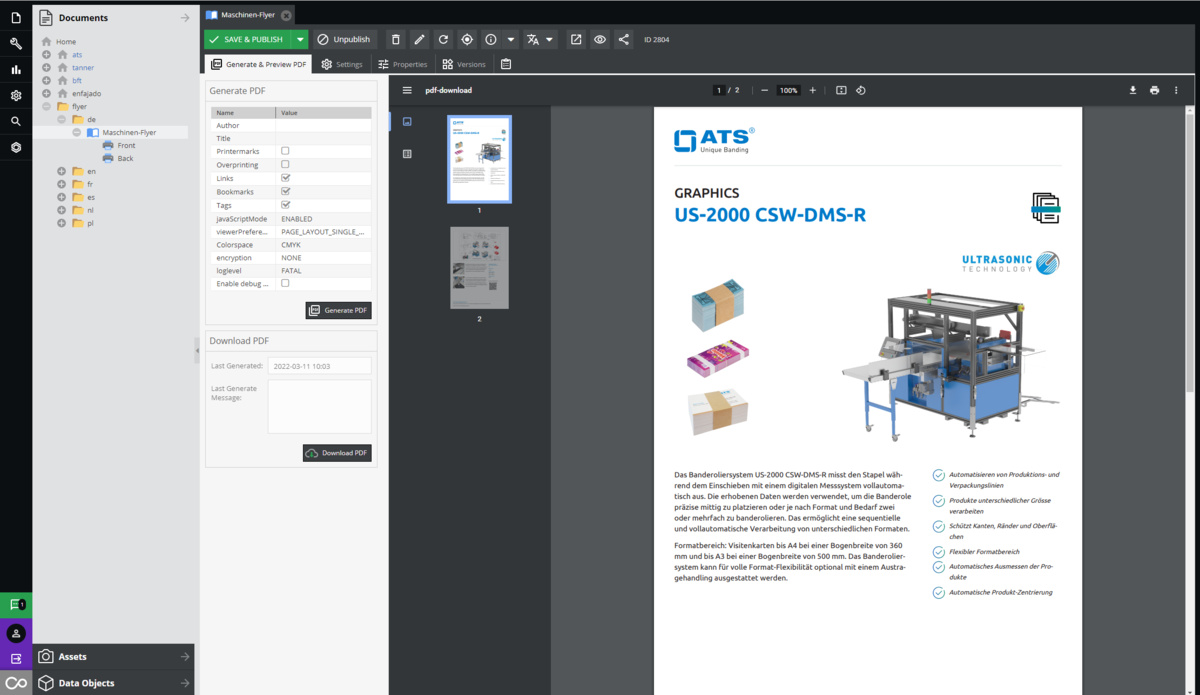The height and width of the screenshot is (695, 1200).
Task: Locate the document in tree with target icon
Action: tap(467, 39)
